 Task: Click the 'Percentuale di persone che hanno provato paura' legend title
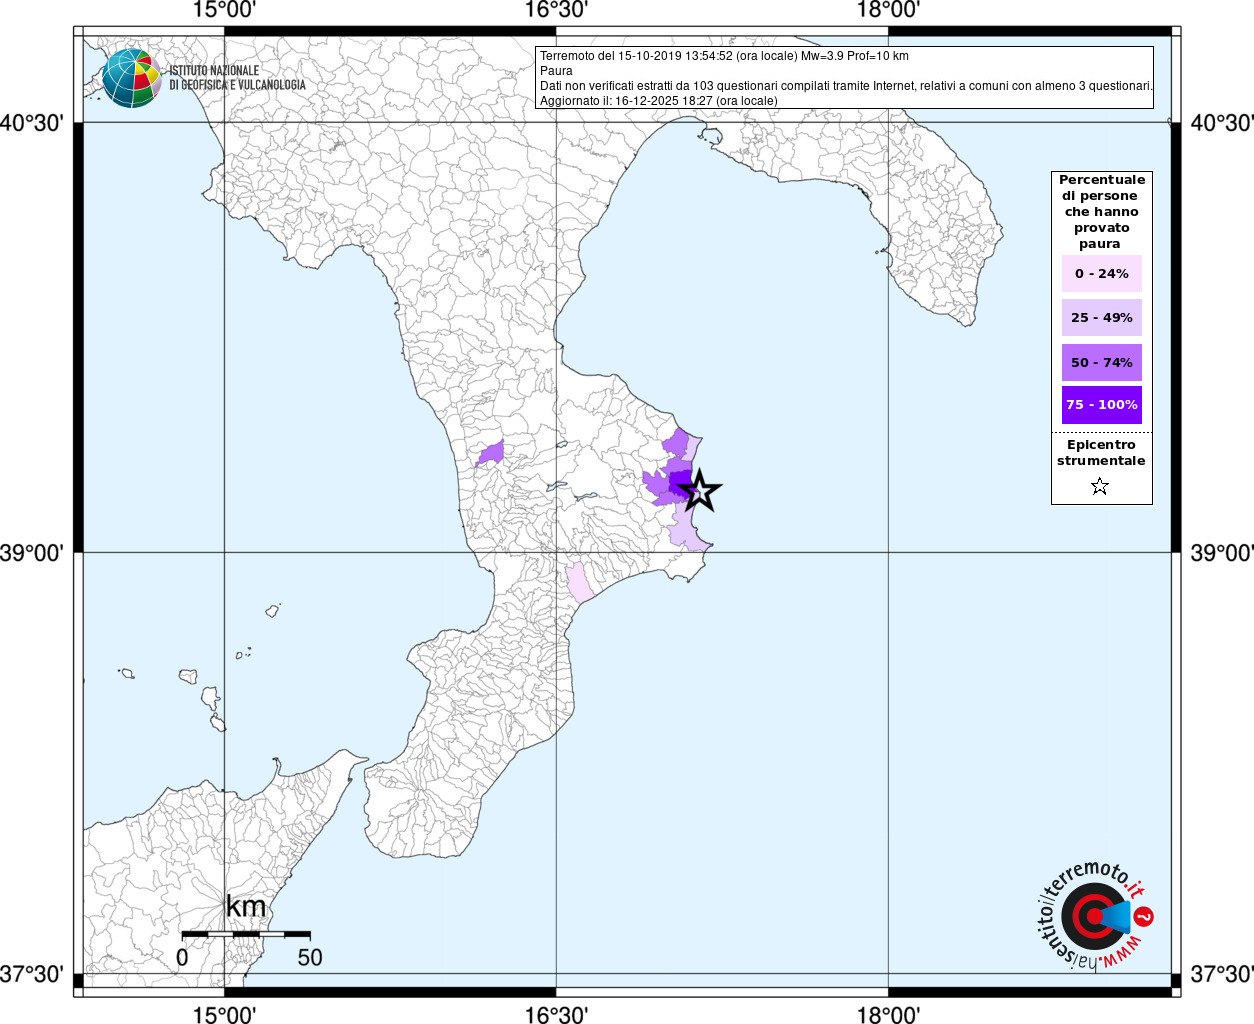(x=1102, y=212)
